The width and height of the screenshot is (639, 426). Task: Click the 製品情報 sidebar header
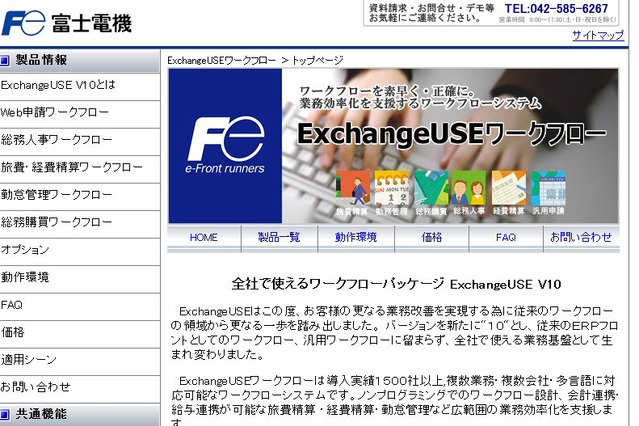click(x=80, y=60)
